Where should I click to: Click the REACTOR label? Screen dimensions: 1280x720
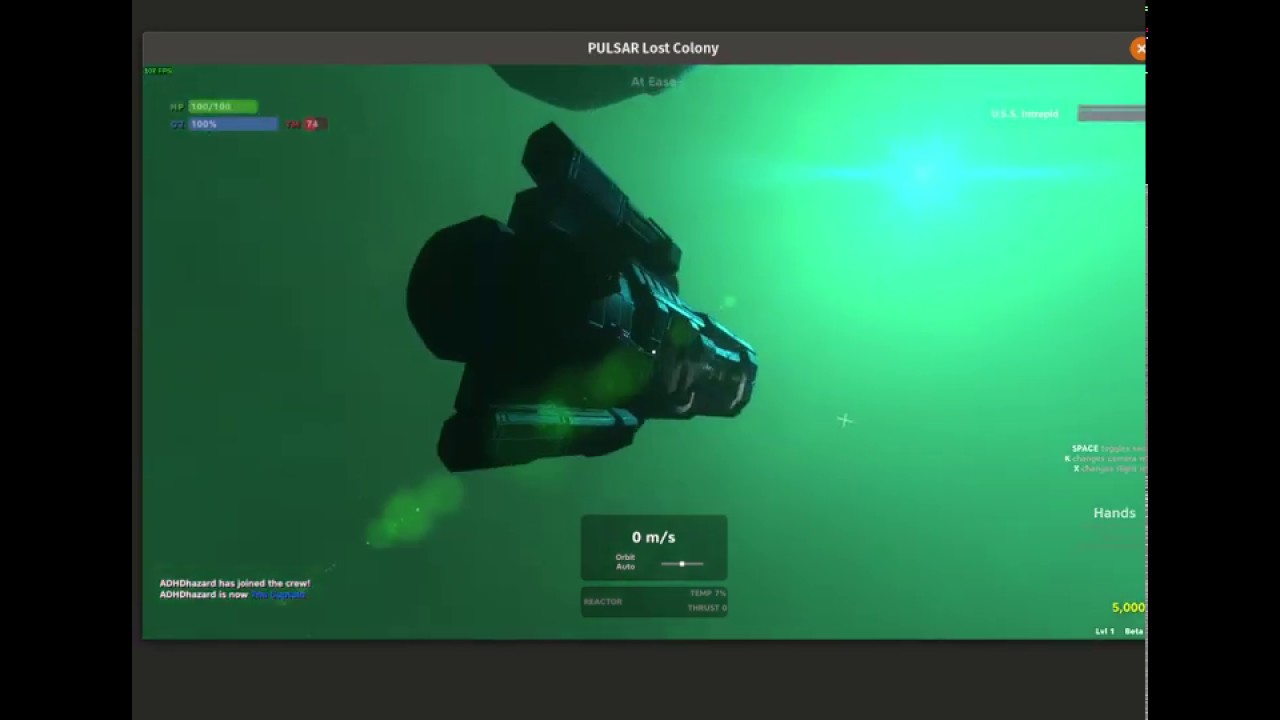click(603, 602)
